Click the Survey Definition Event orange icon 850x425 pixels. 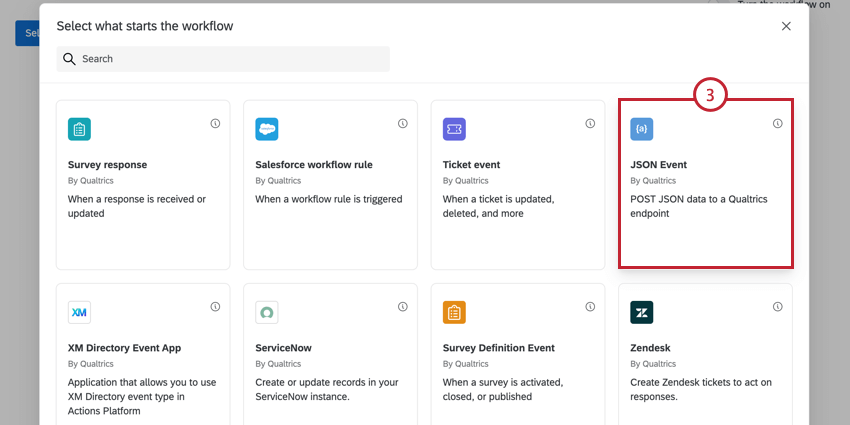point(454,312)
